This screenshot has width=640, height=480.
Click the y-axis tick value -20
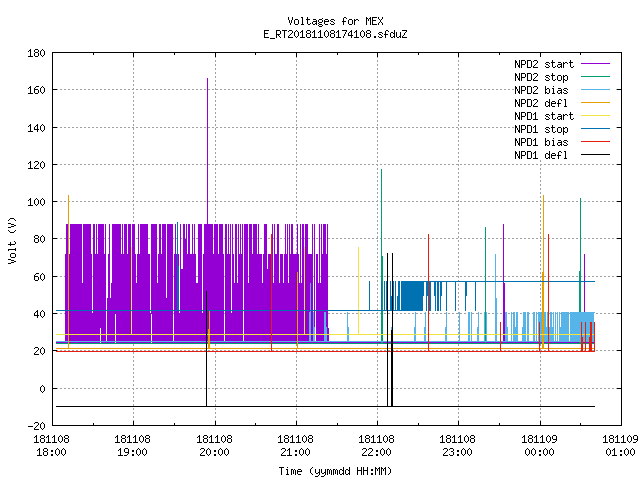(36, 426)
